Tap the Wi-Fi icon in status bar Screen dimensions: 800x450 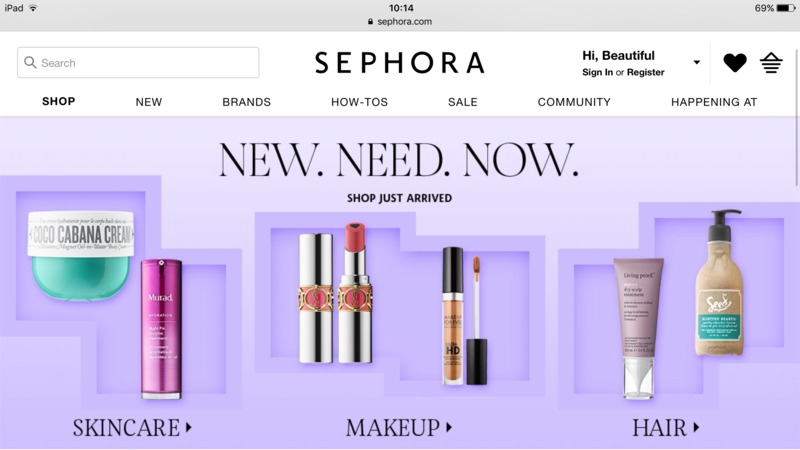pyautogui.click(x=33, y=8)
